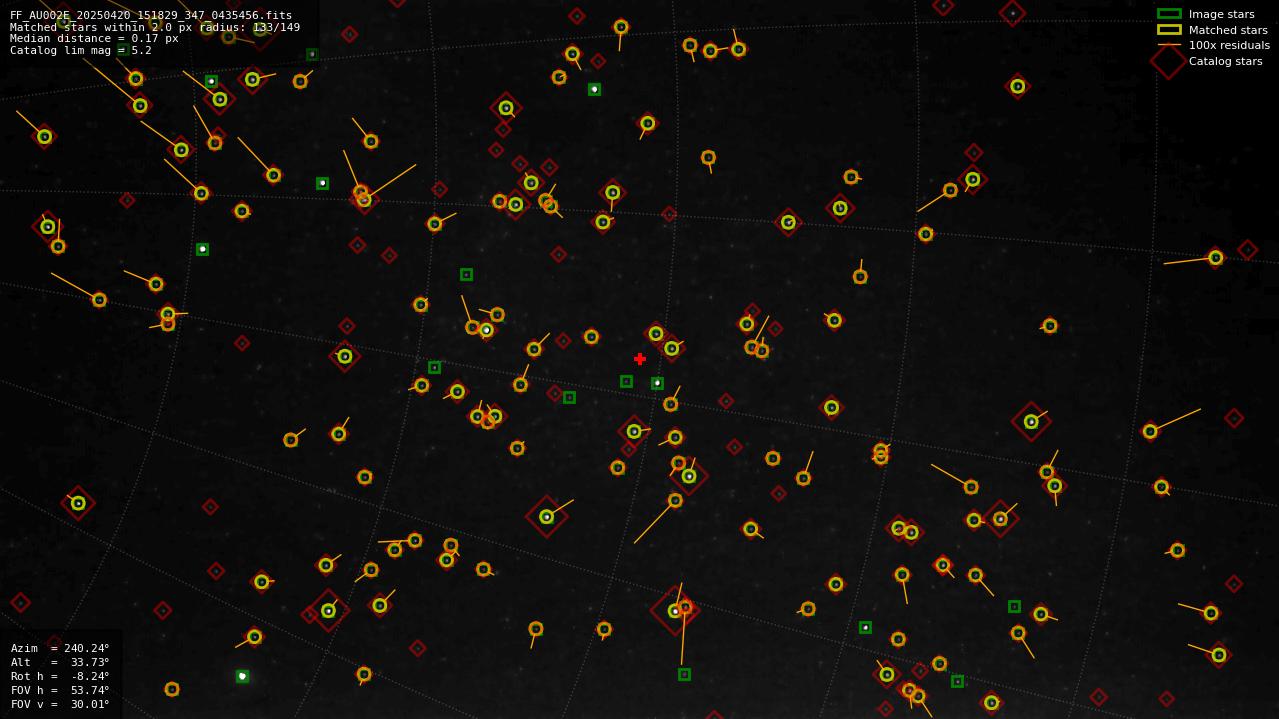The width and height of the screenshot is (1279, 719).
Task: Select the 'Catalog lim mag = 5.2' text
Action: pyautogui.click(x=81, y=51)
